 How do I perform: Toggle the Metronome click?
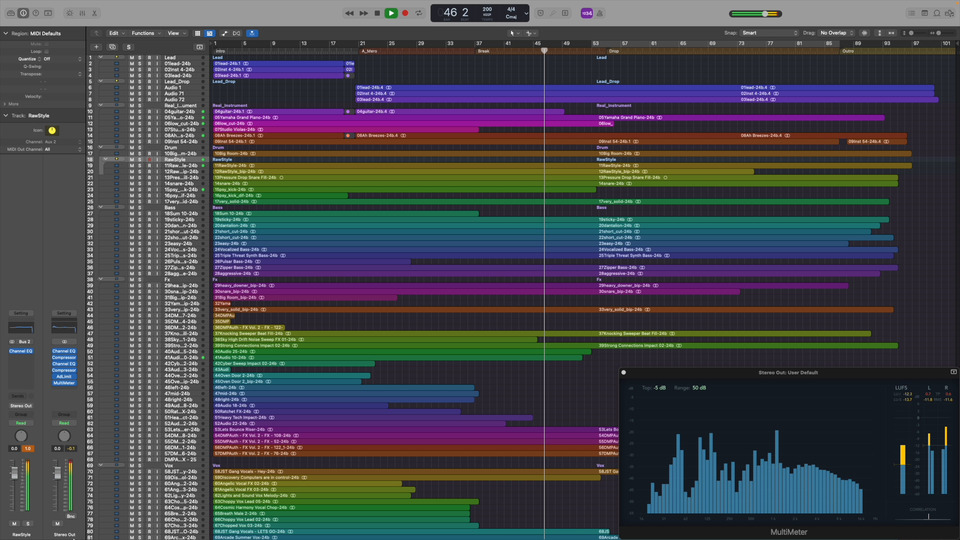click(x=599, y=13)
